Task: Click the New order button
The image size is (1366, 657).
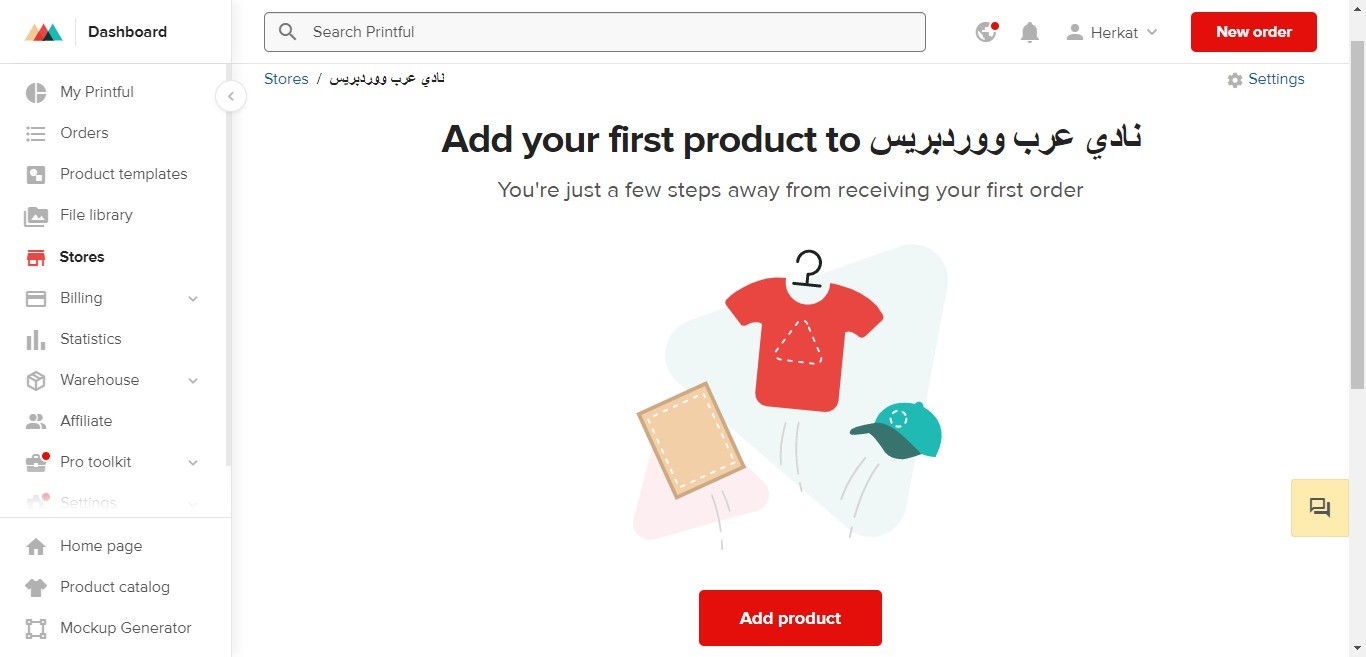Action: [x=1253, y=32]
